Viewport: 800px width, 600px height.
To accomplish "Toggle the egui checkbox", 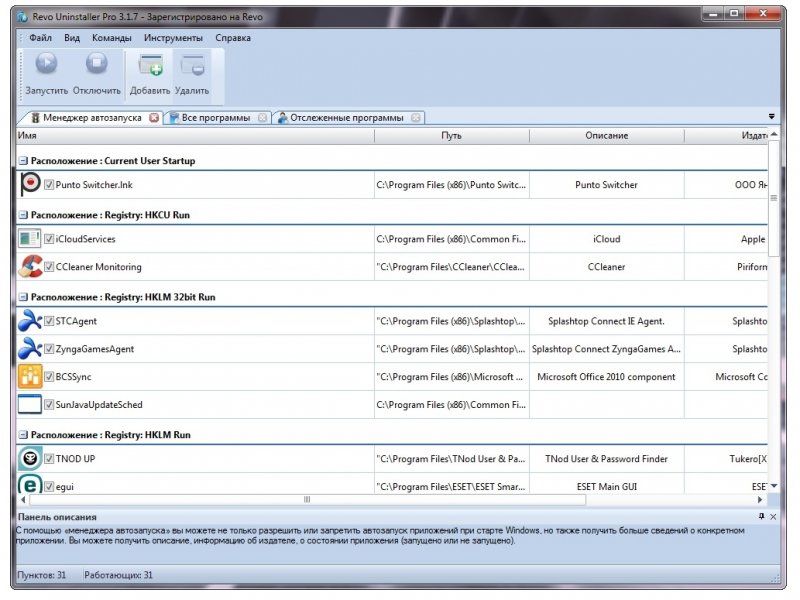I will click(x=49, y=486).
